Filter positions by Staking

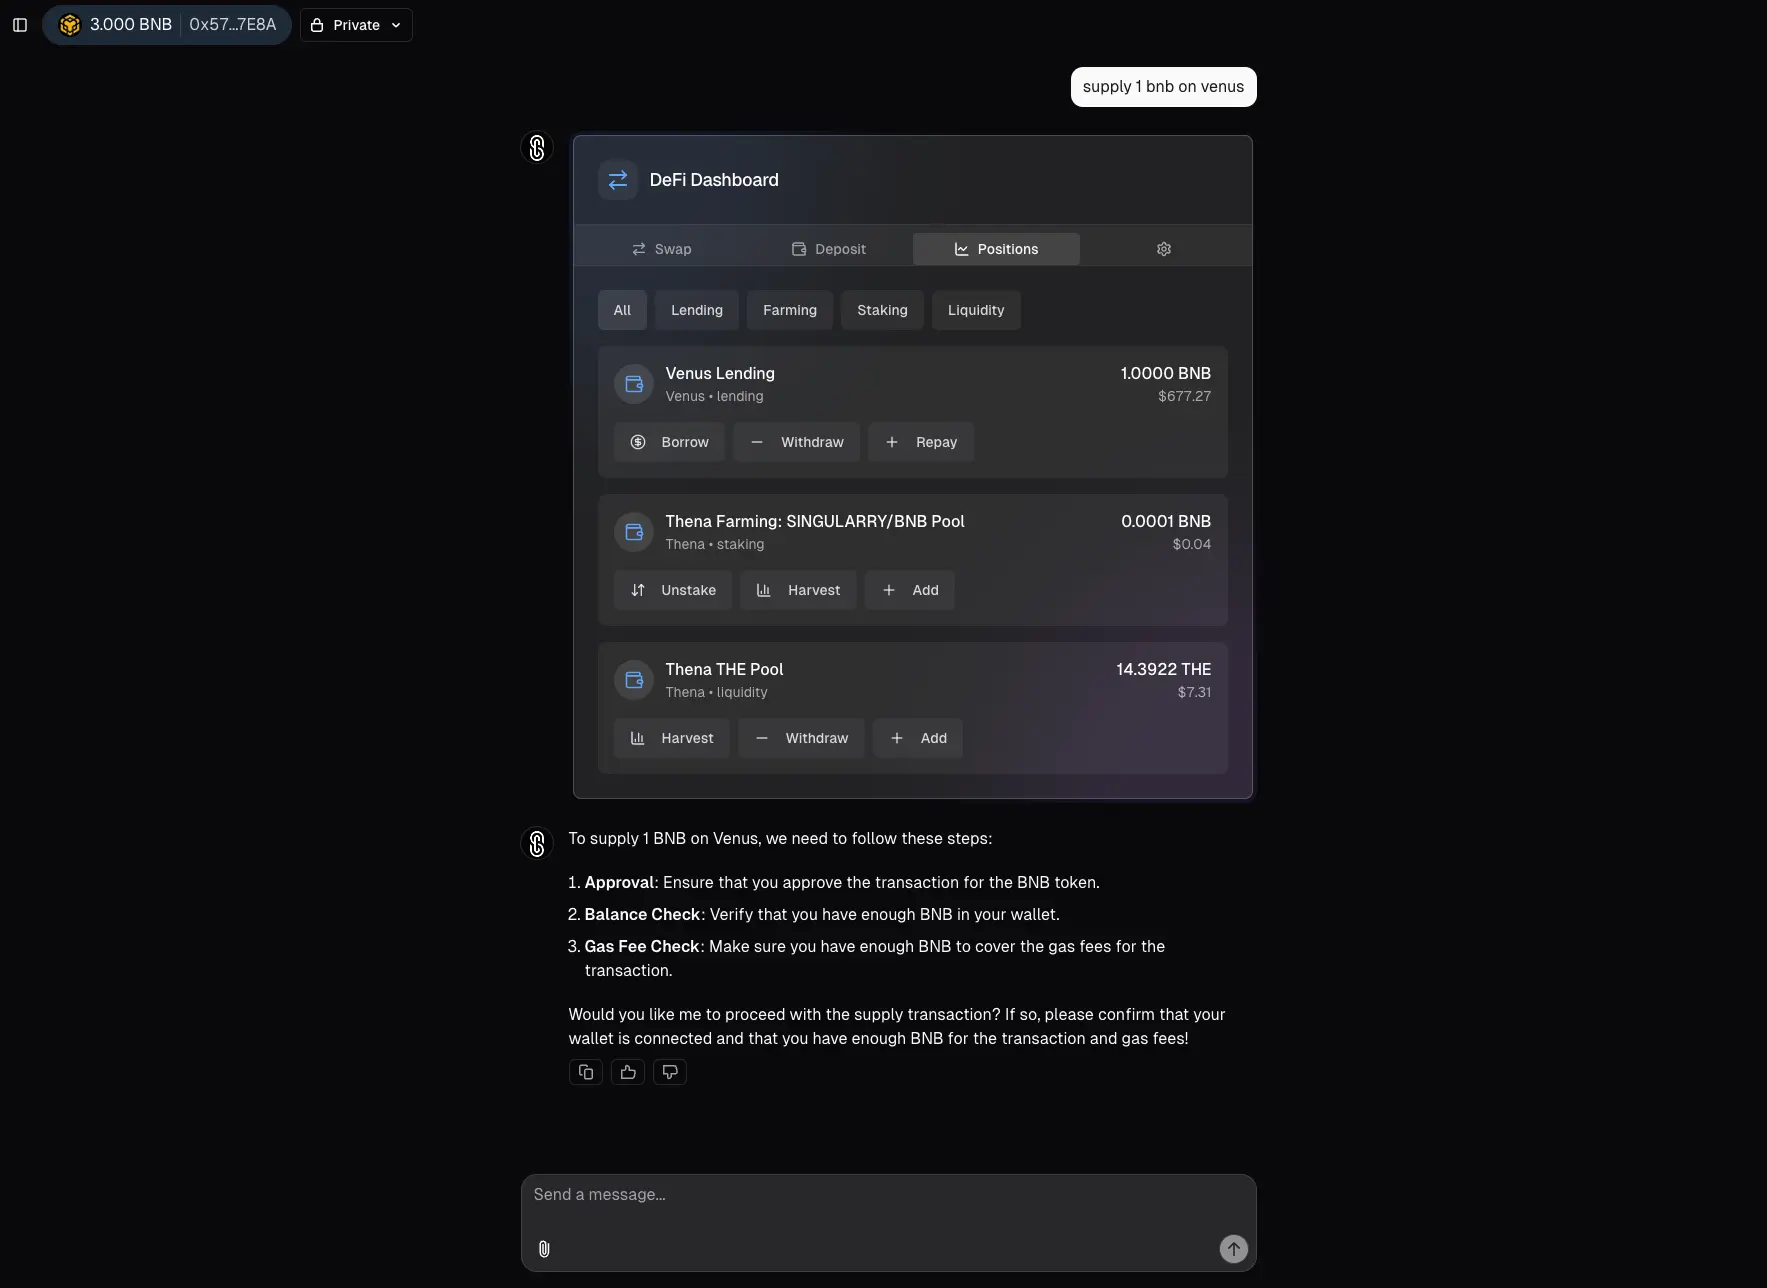pos(882,310)
